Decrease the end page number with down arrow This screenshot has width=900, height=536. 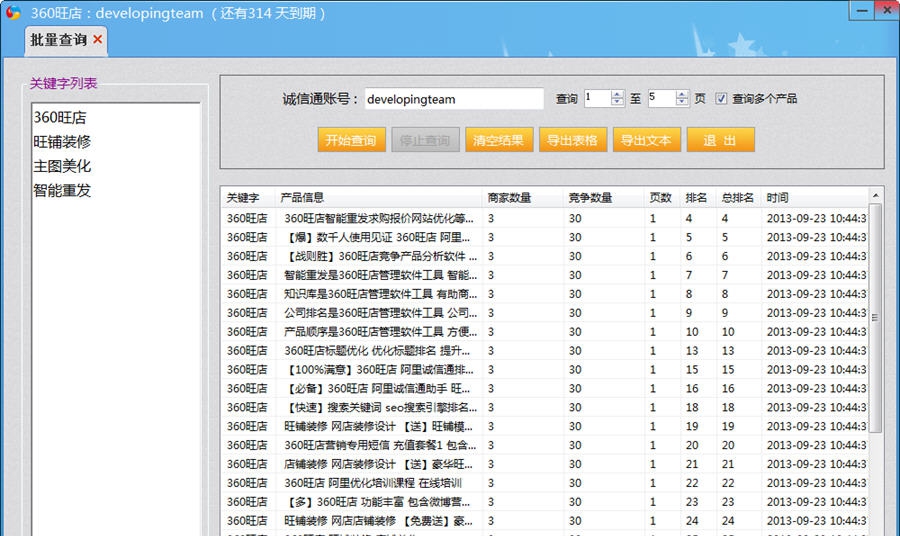click(682, 103)
